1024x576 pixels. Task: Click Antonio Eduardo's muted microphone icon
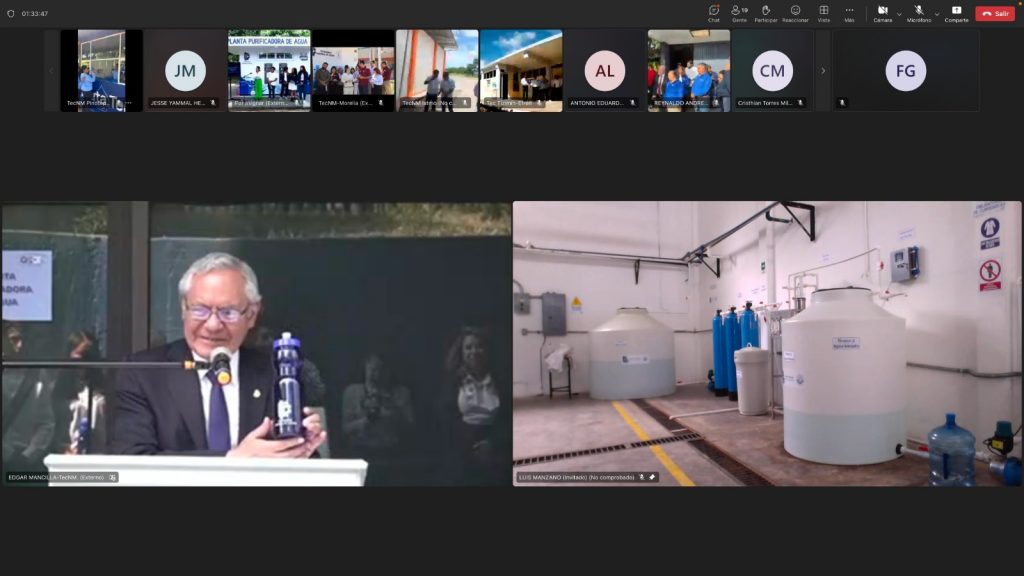point(632,103)
